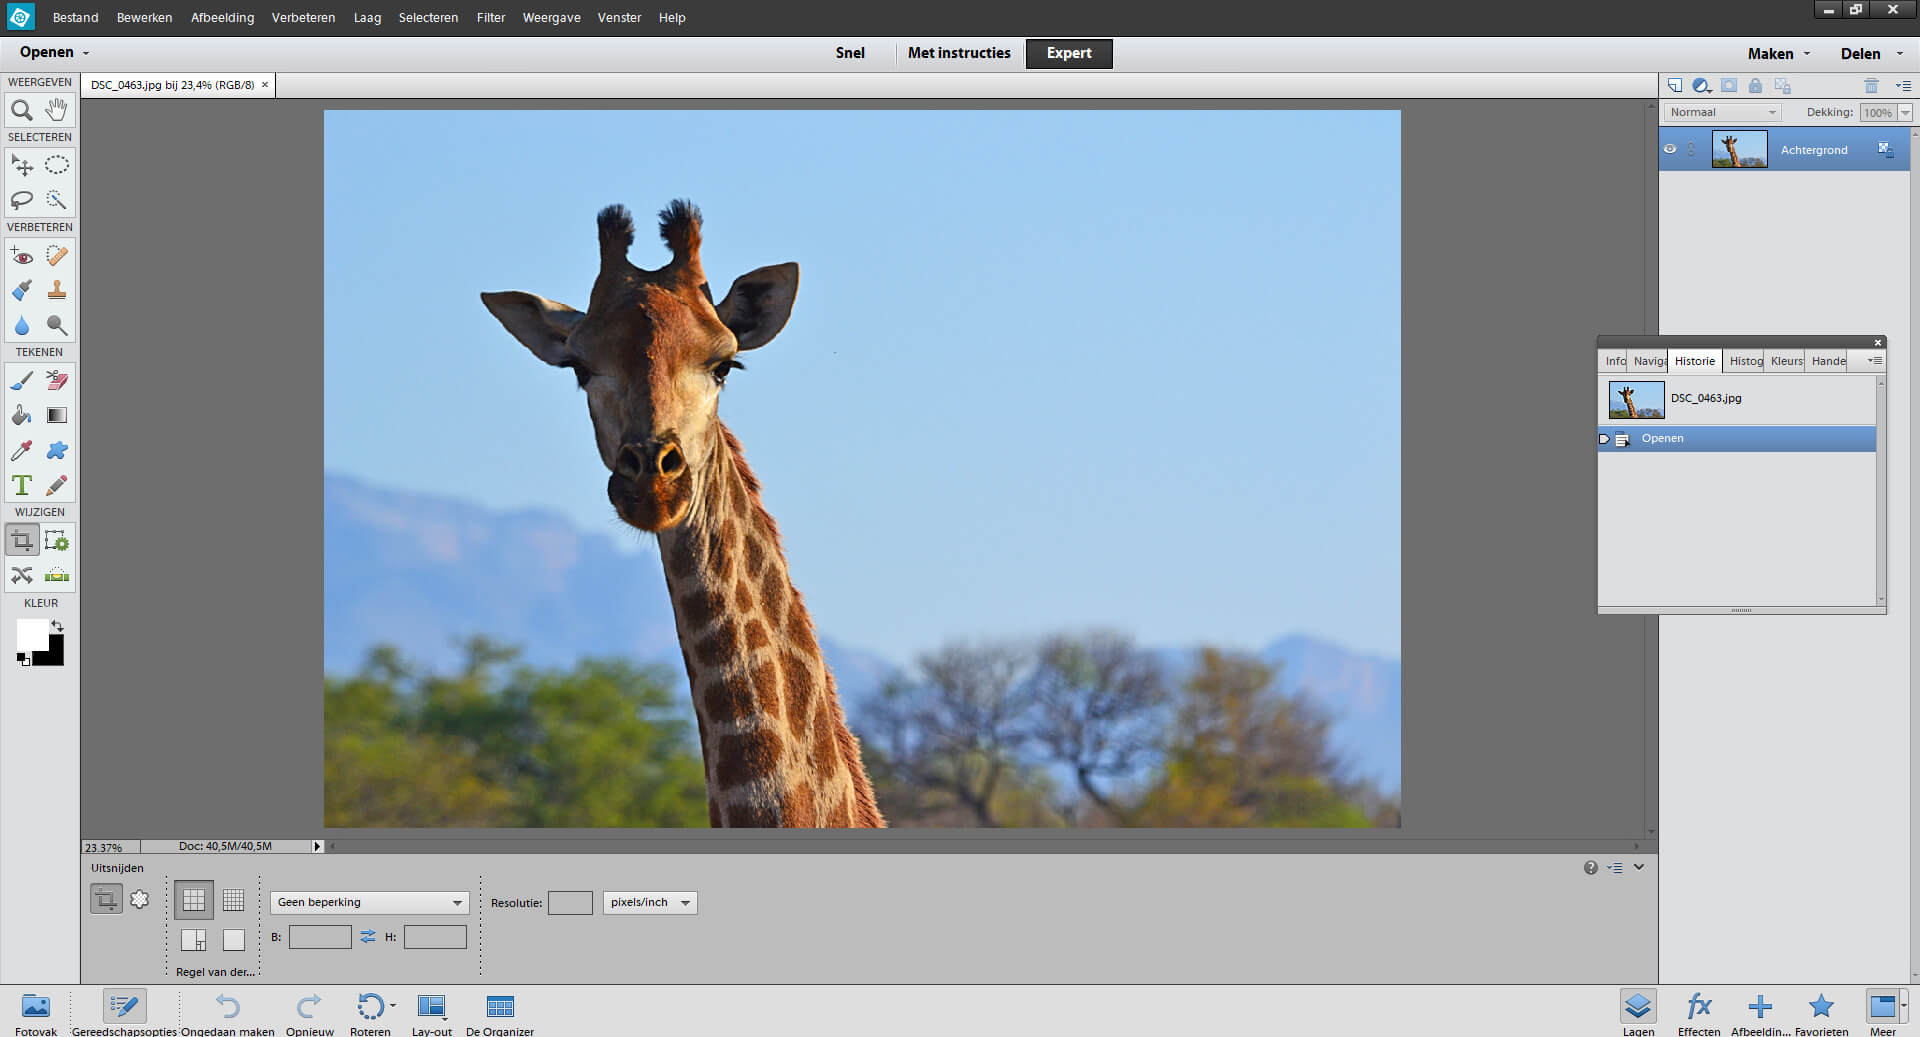Activate the Lasso tool
Screen dimensions: 1920x1037
pyautogui.click(x=22, y=200)
